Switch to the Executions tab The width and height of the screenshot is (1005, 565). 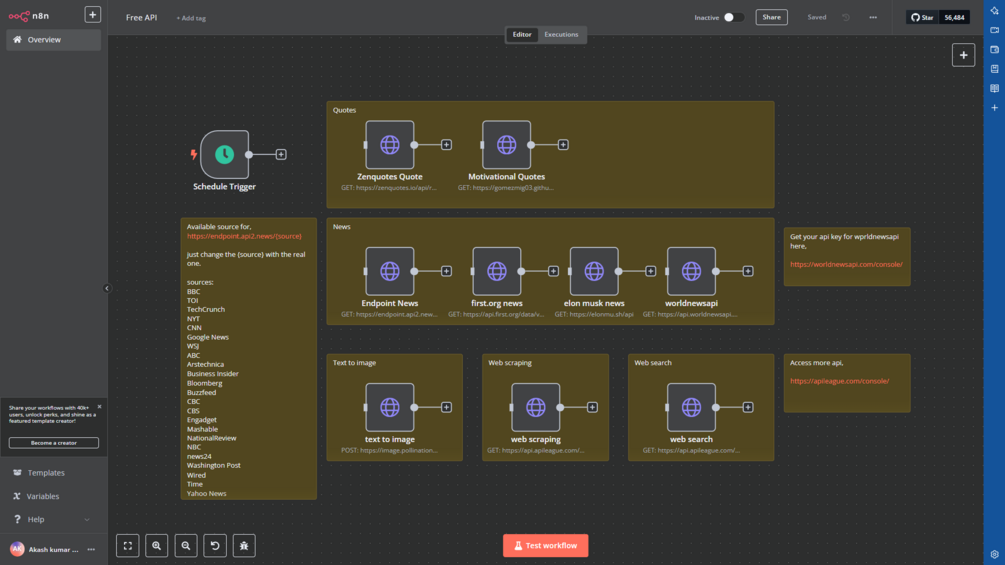click(x=561, y=35)
